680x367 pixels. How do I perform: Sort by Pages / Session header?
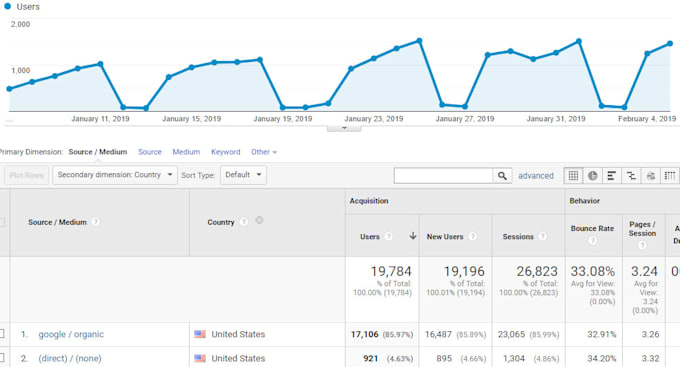click(x=642, y=229)
